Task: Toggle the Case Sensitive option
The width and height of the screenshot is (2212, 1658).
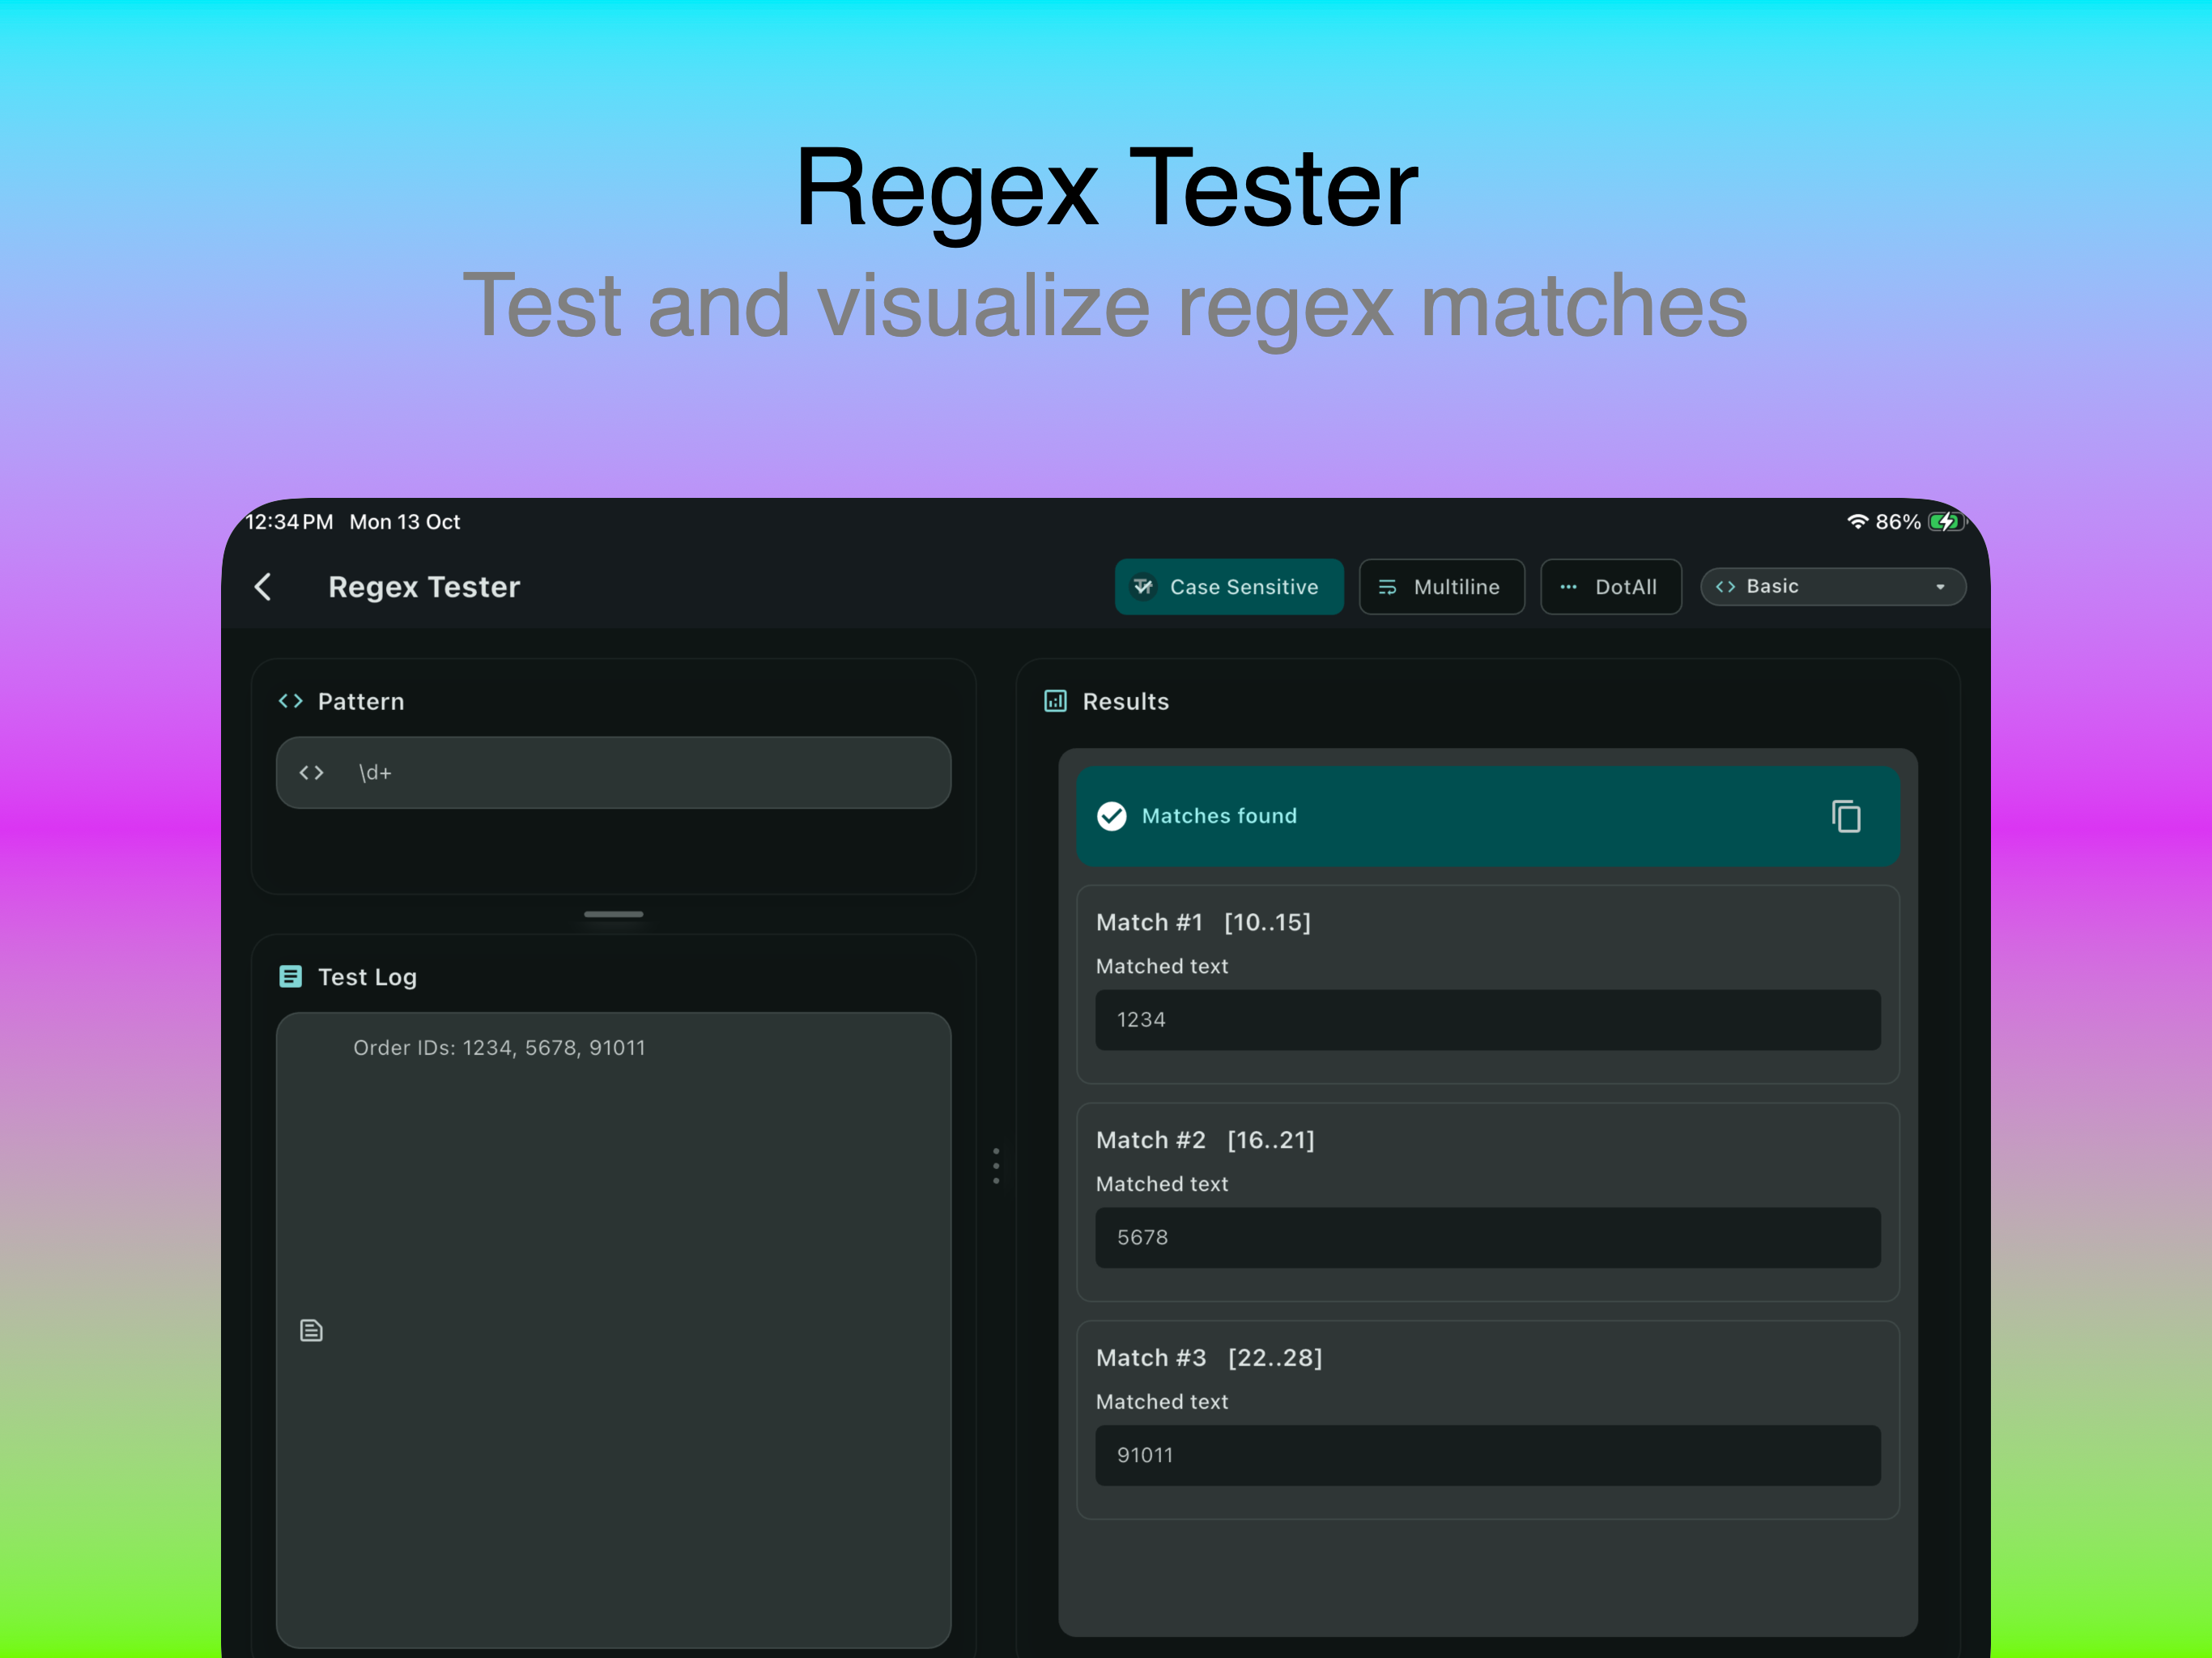Action: point(1229,587)
